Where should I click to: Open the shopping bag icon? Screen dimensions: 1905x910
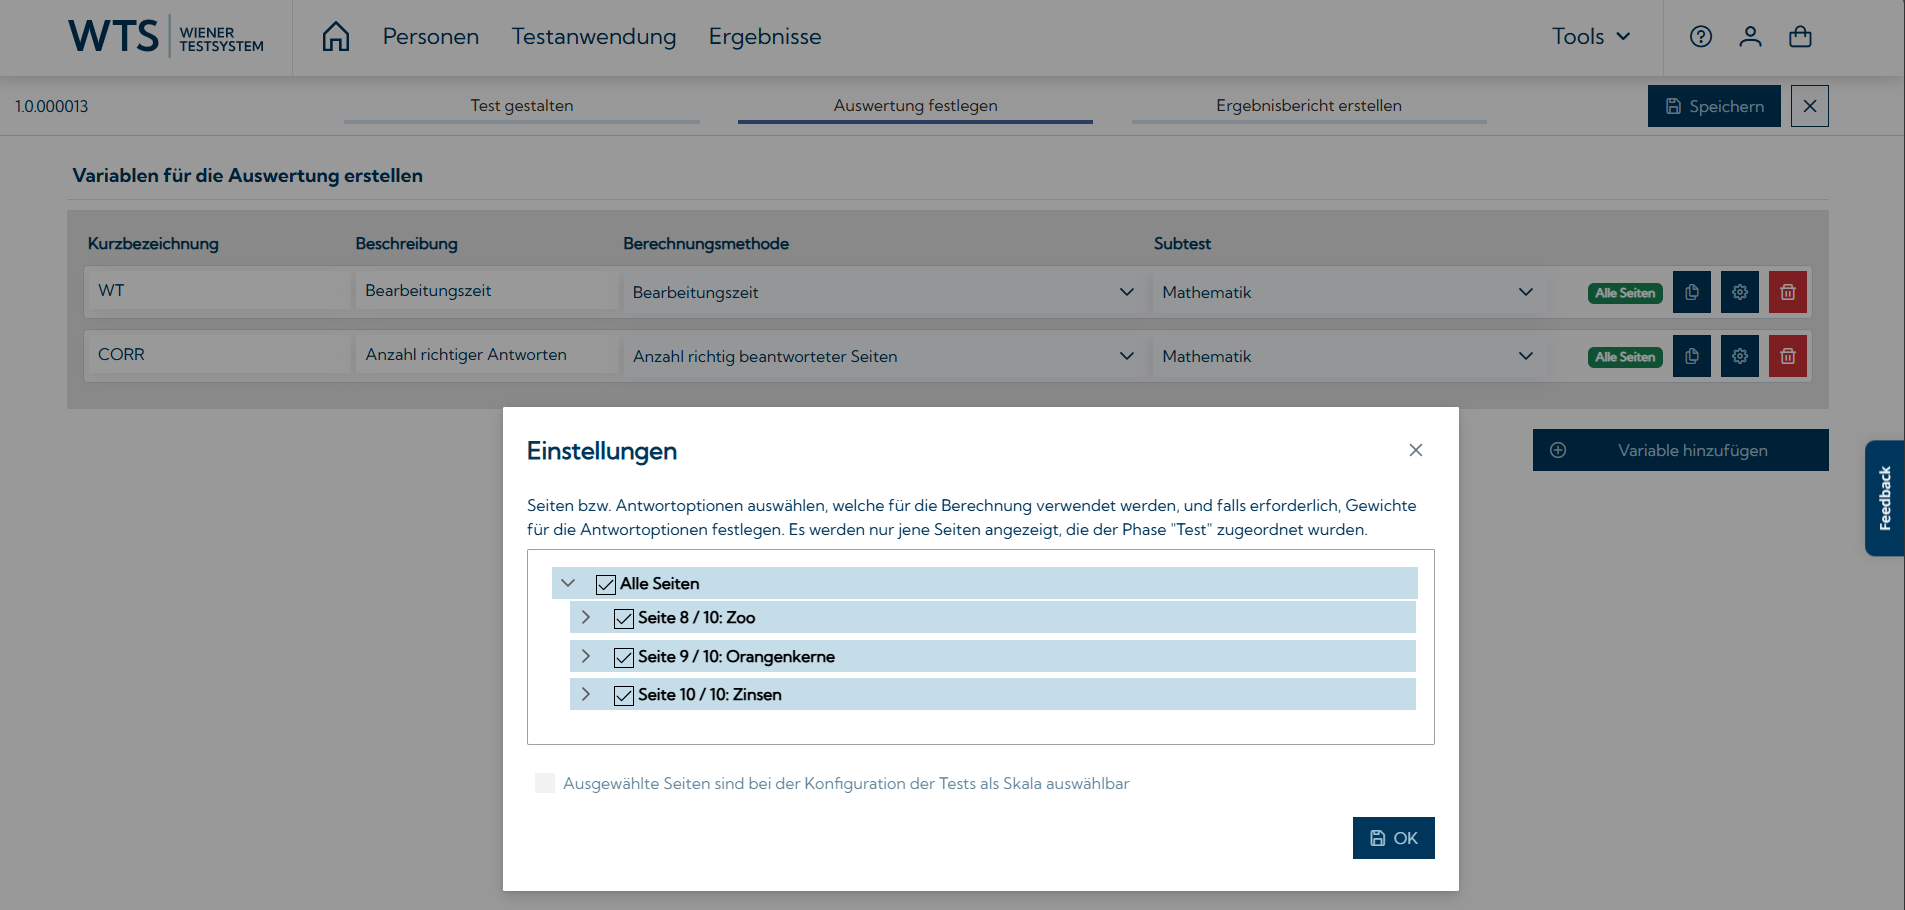(x=1800, y=37)
